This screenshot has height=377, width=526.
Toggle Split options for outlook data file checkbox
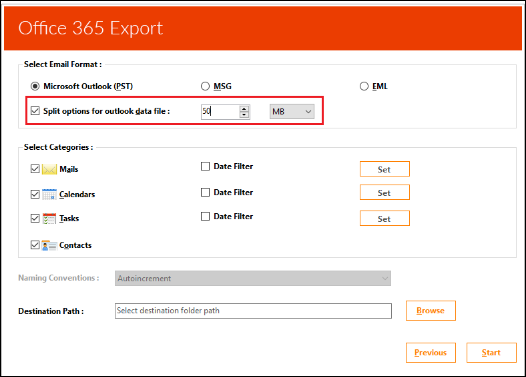pyautogui.click(x=35, y=111)
